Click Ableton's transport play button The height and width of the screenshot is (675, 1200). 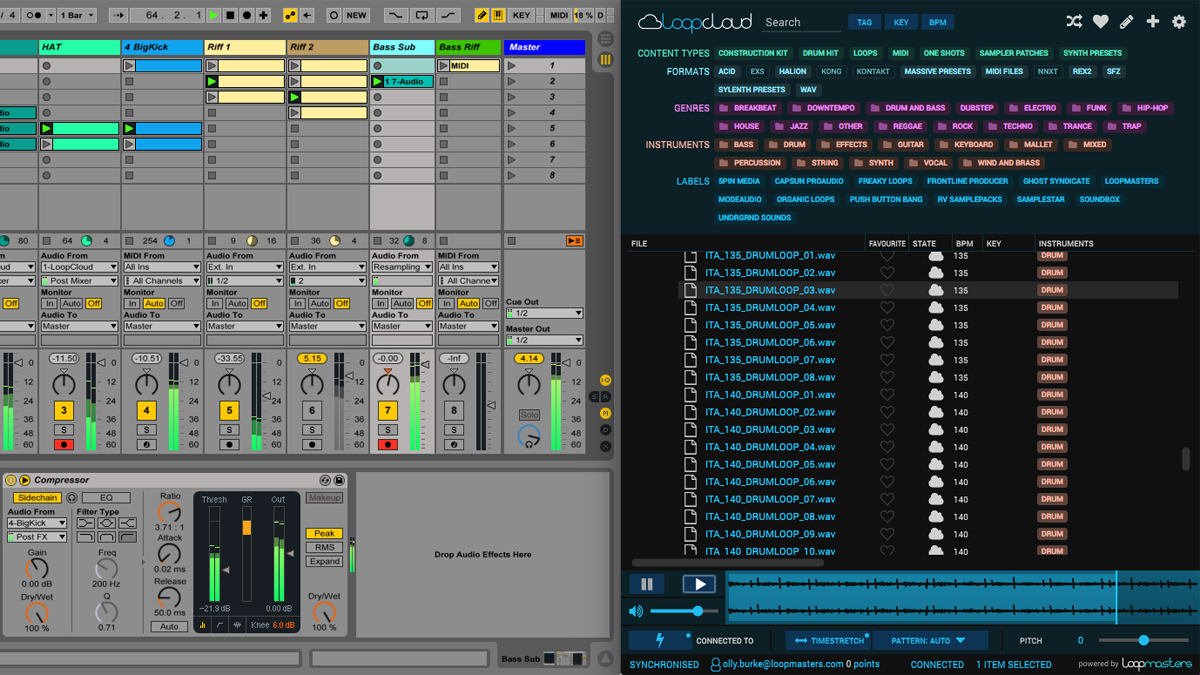coord(213,15)
